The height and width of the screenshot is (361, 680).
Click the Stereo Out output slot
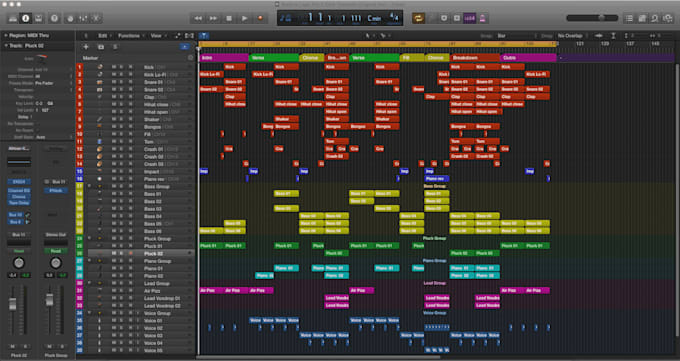(56, 235)
